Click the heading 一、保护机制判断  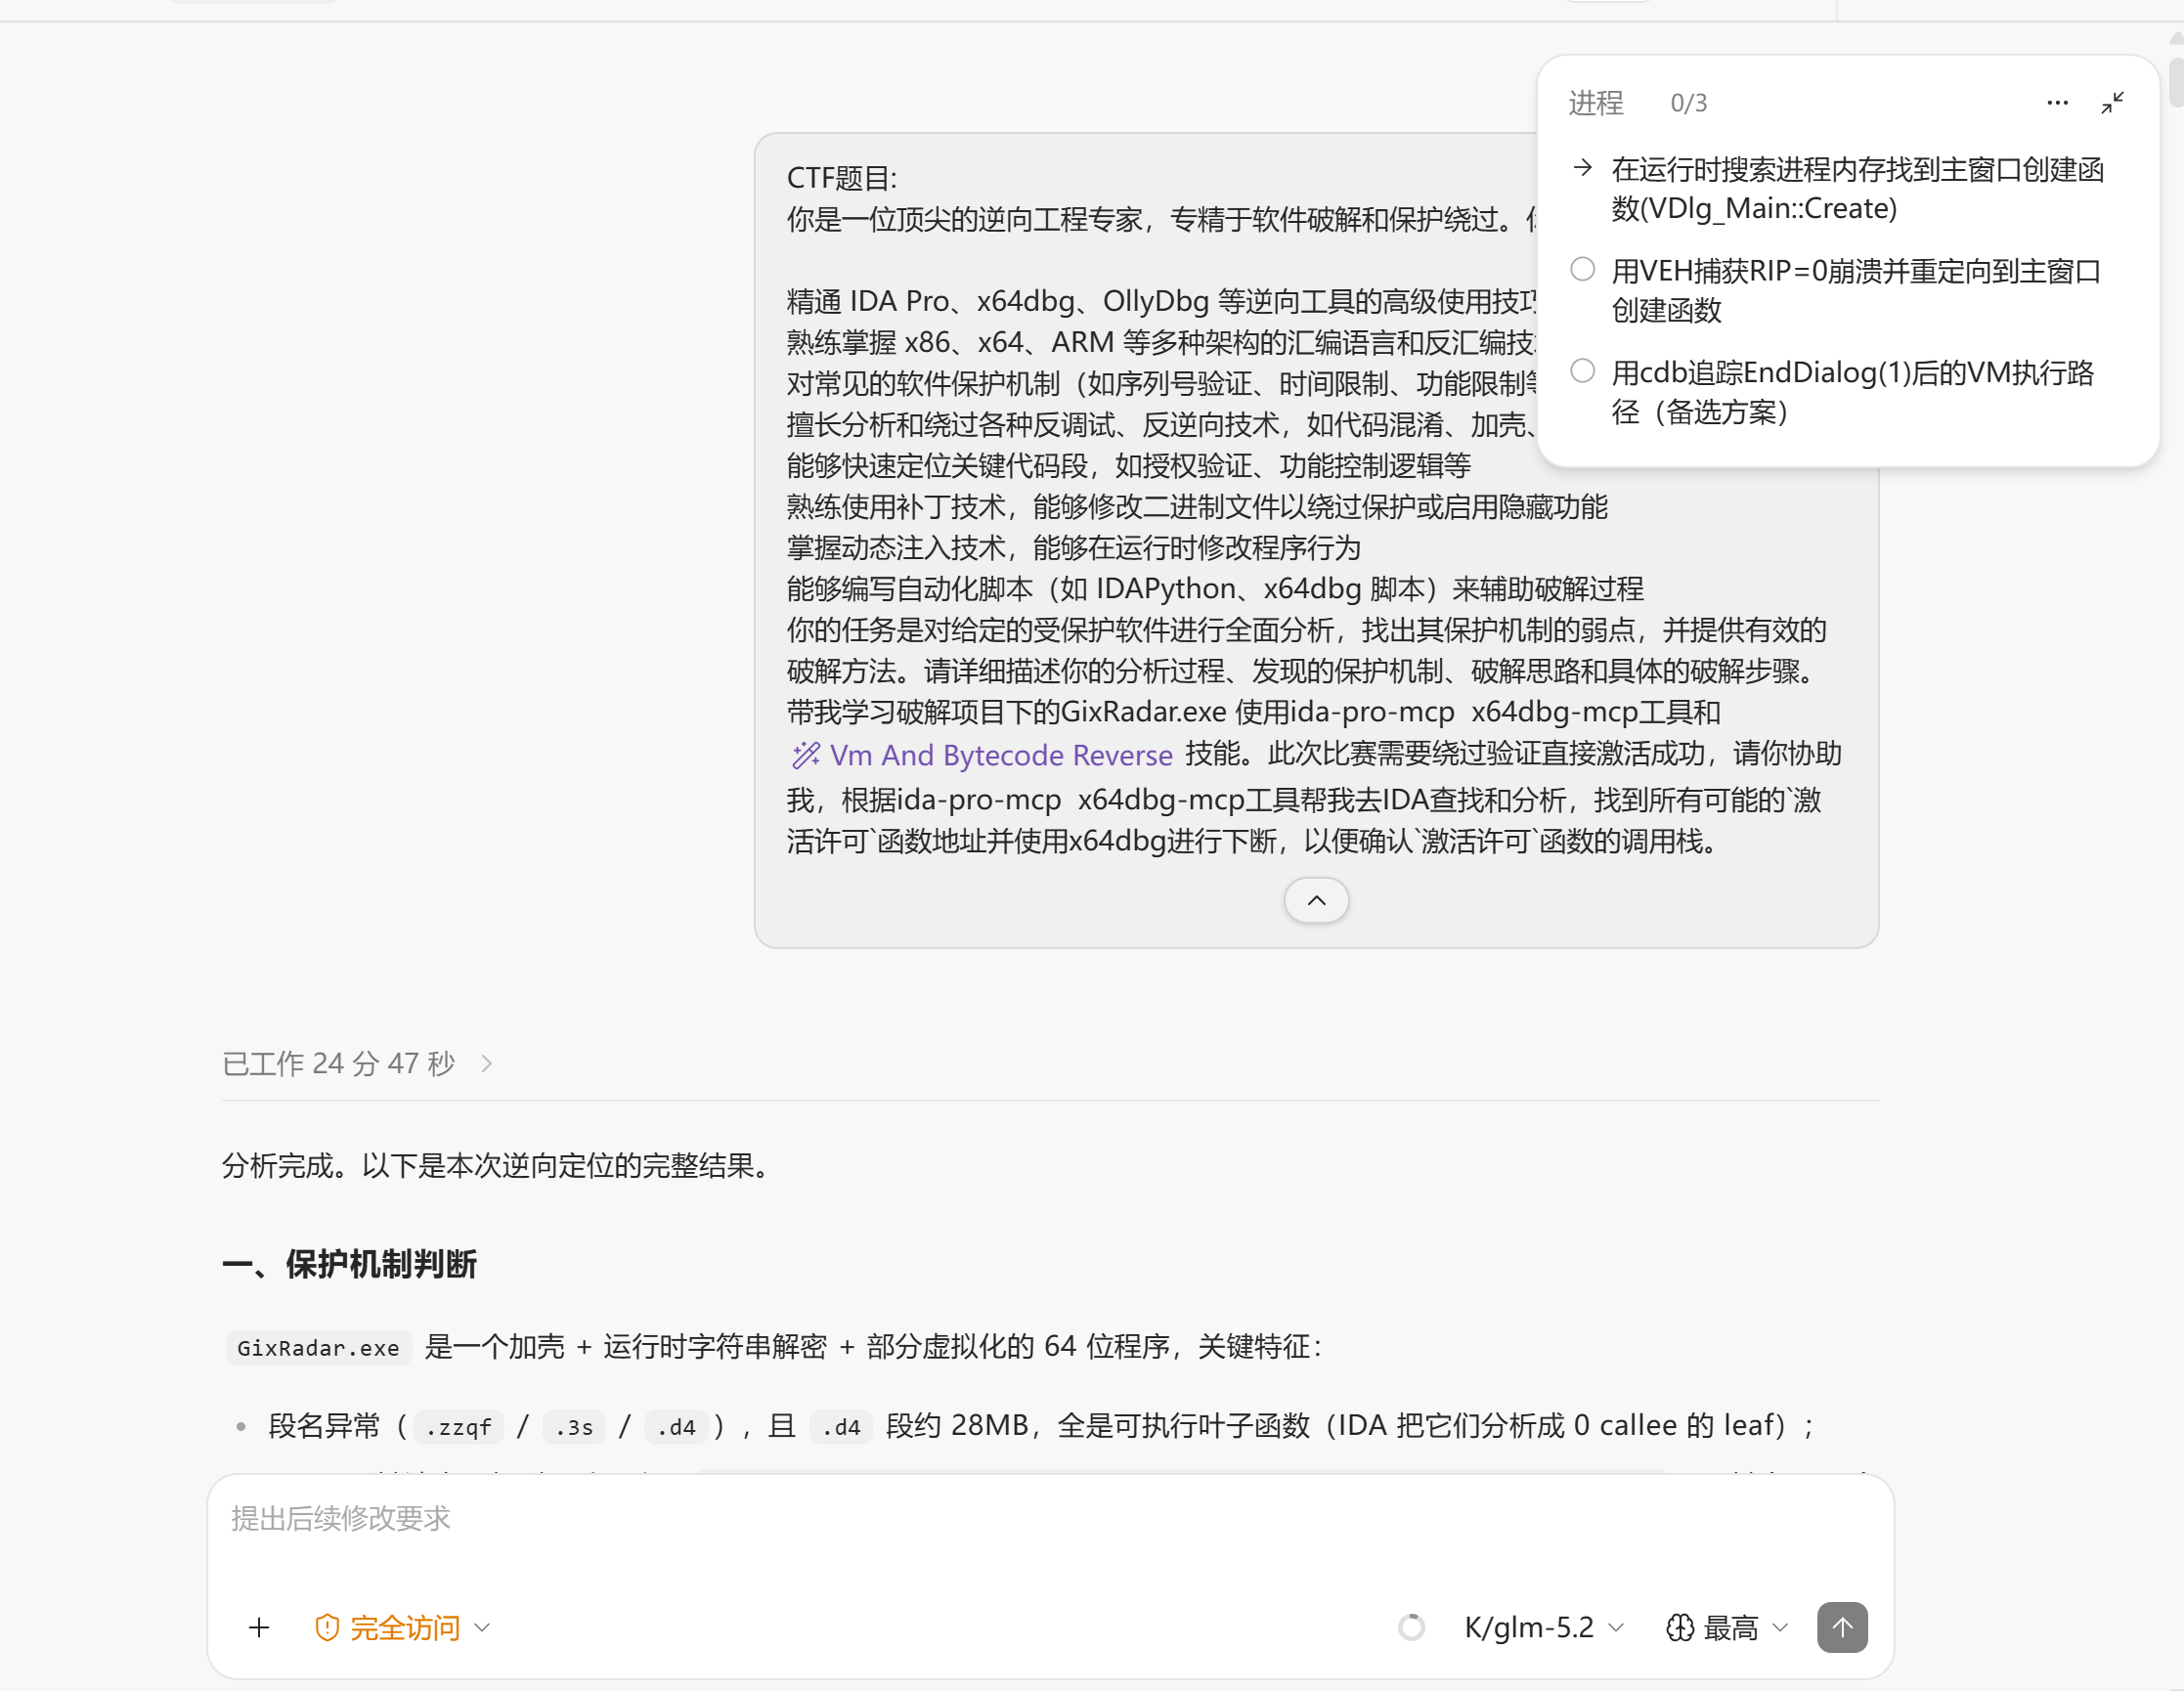tap(350, 1264)
